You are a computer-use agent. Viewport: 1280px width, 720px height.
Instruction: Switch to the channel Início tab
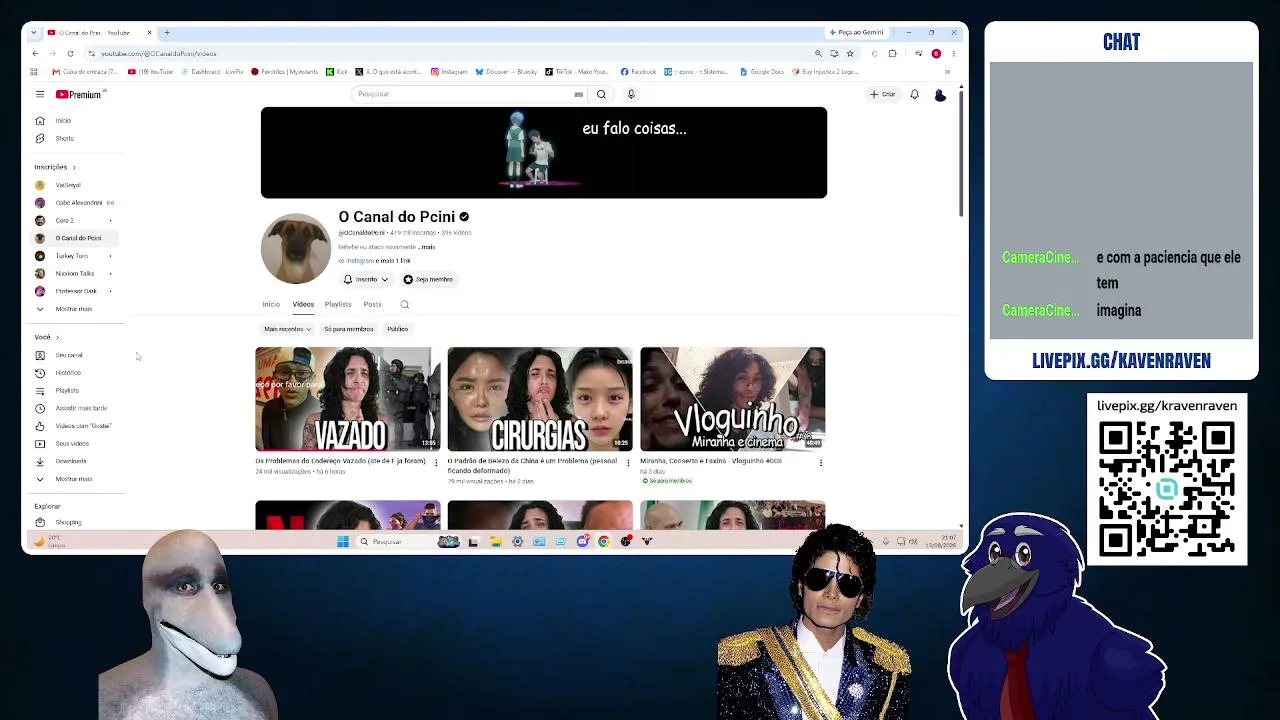(271, 304)
